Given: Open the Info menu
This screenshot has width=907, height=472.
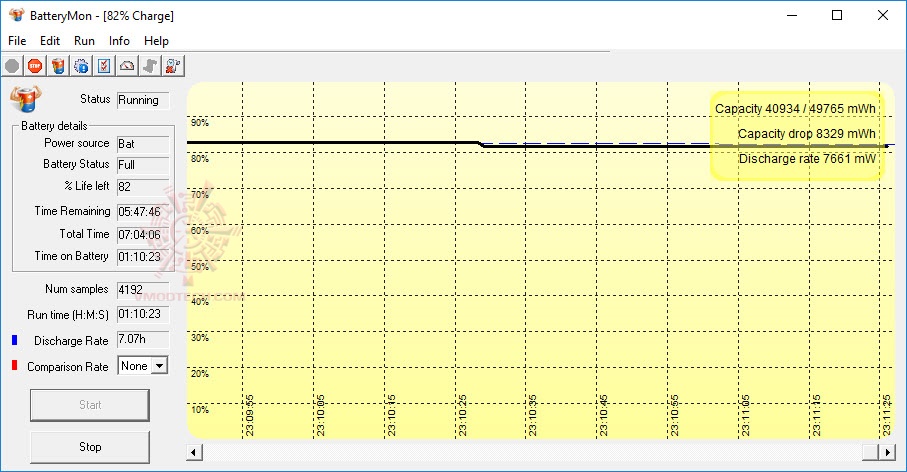Looking at the screenshot, I should pos(119,41).
